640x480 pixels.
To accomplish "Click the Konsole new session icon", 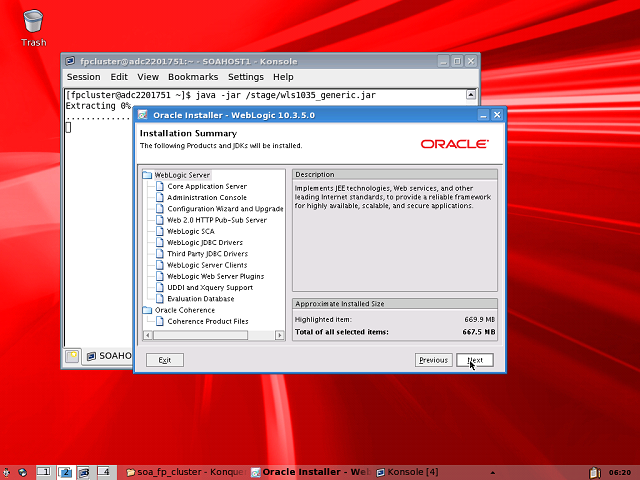I will [72, 356].
